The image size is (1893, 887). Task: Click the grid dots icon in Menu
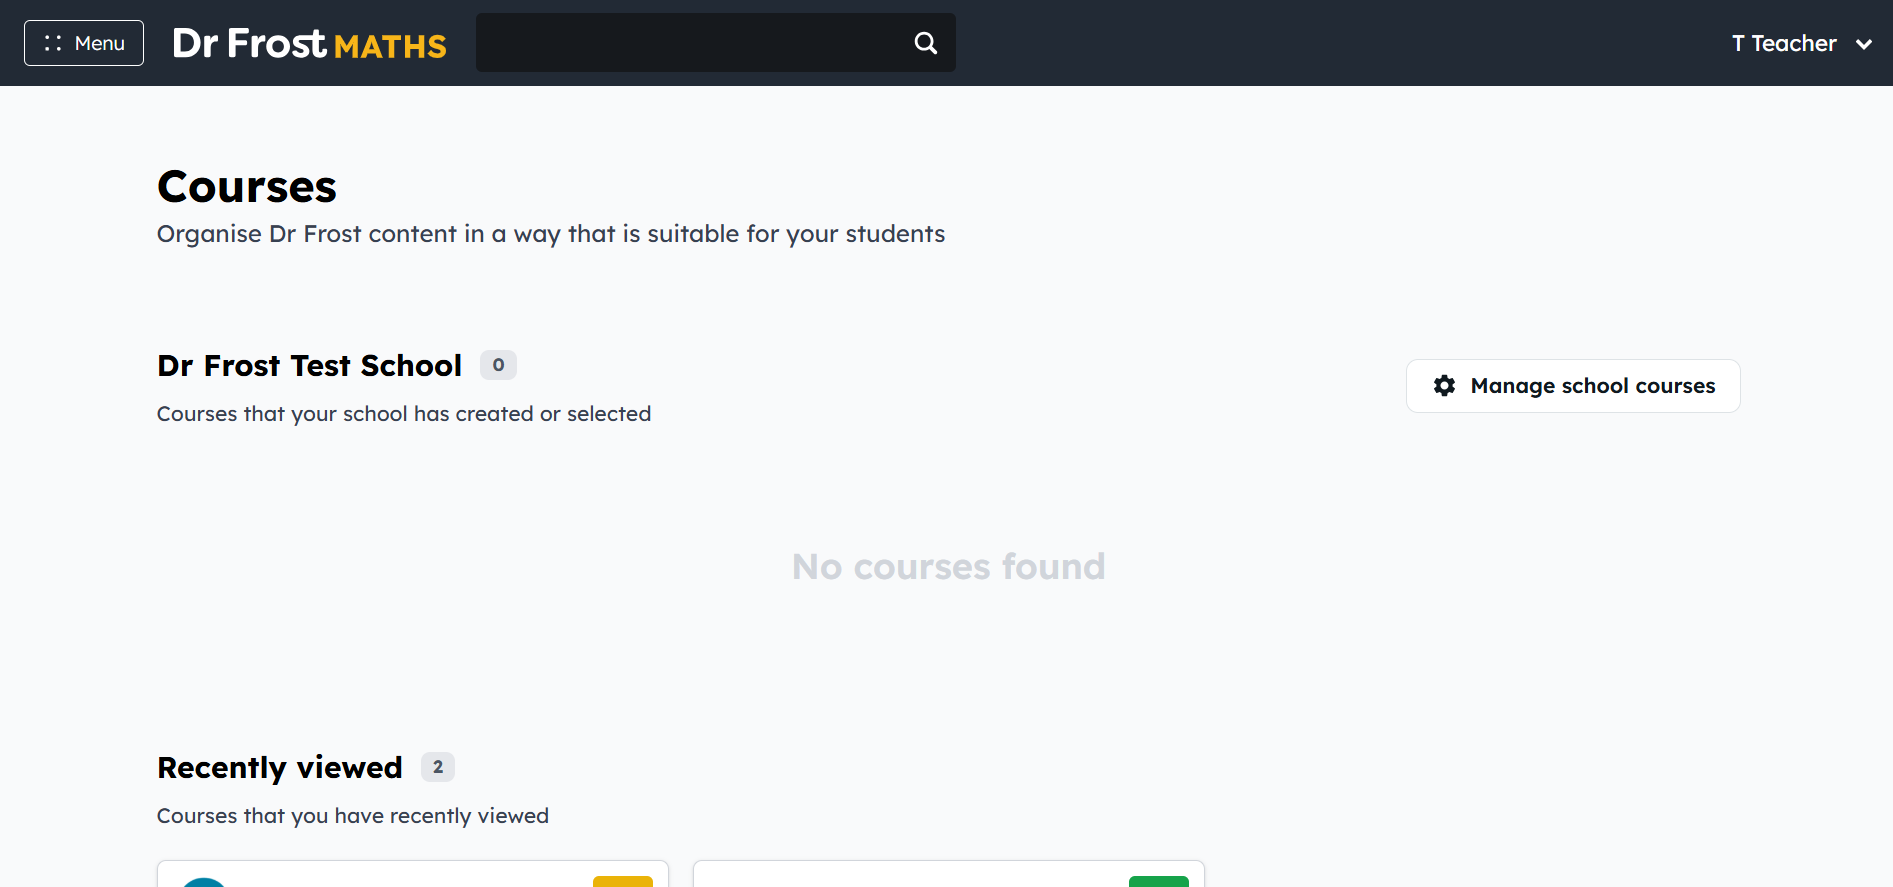(53, 43)
